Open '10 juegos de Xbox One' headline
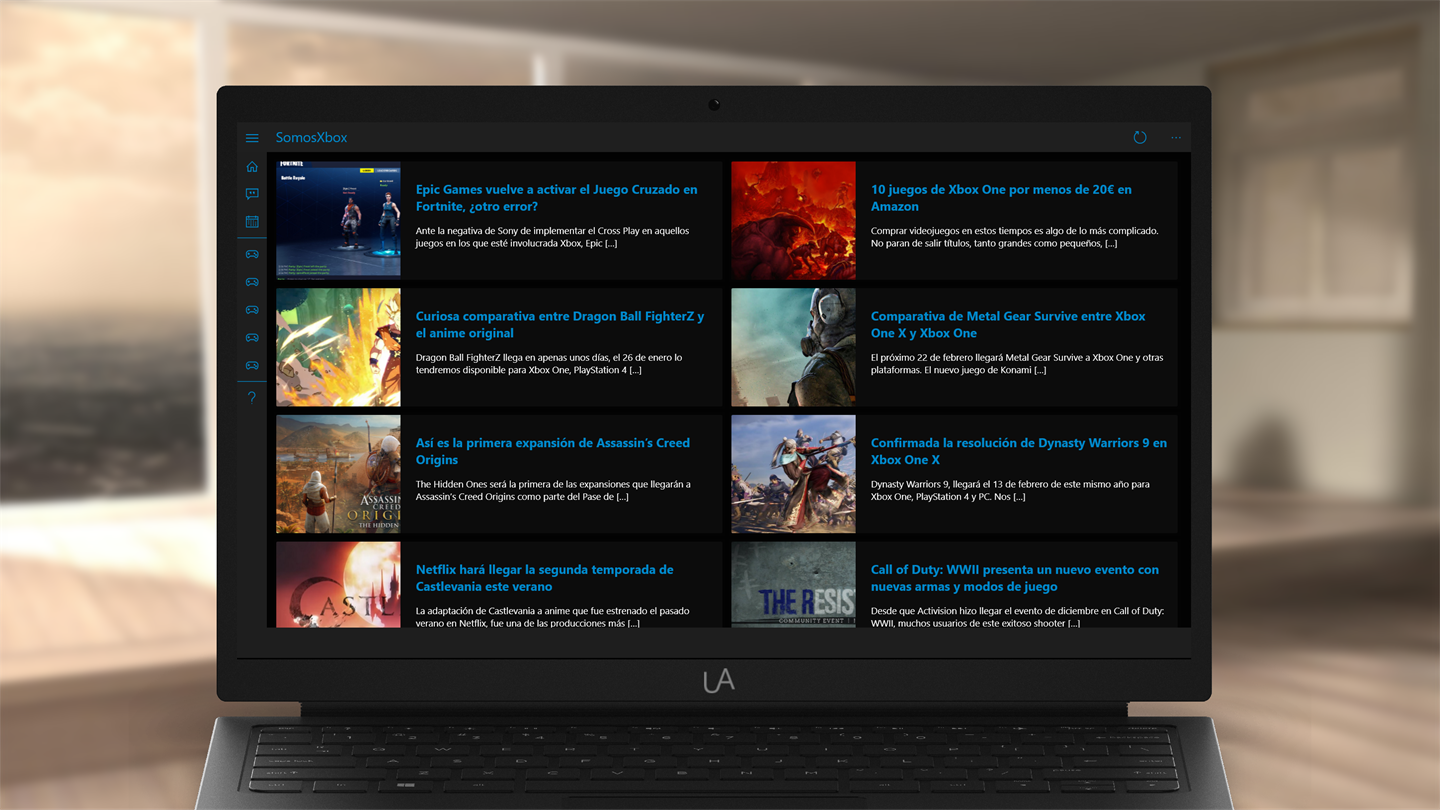The image size is (1440, 810). click(x=1001, y=198)
